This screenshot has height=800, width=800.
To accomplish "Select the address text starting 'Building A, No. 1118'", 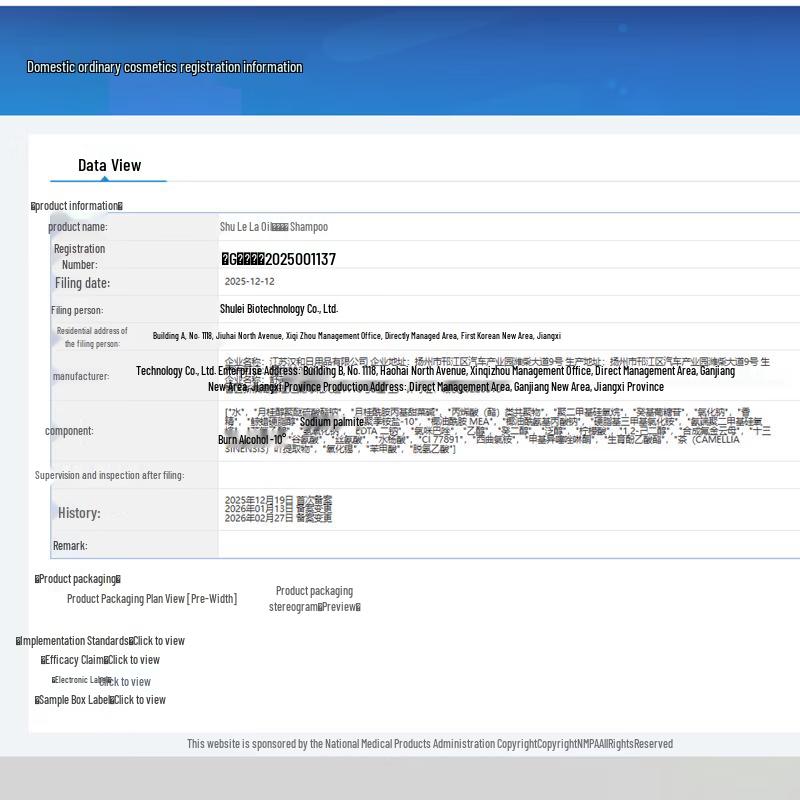I will (x=357, y=336).
